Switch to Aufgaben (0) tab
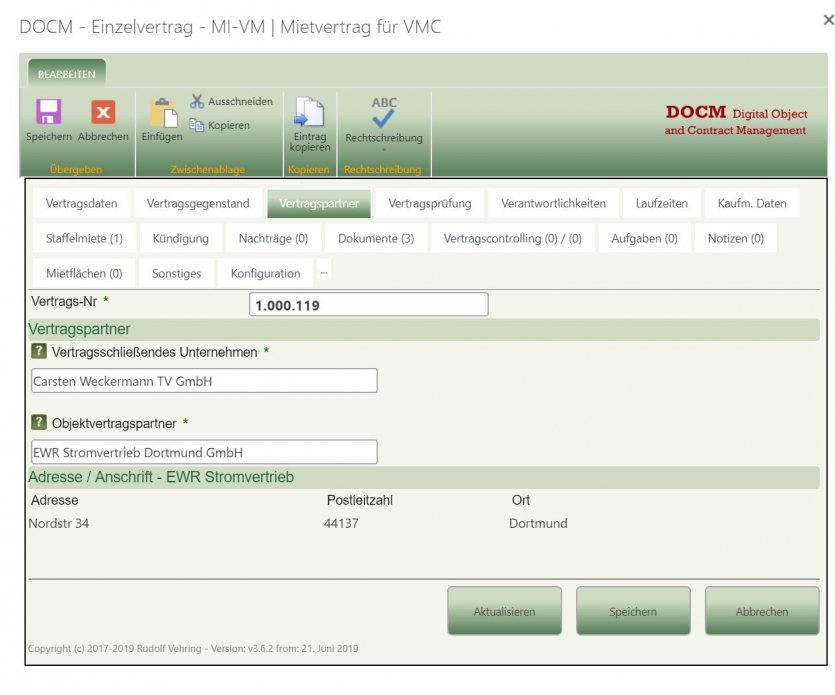This screenshot has width=835, height=695. pos(644,238)
